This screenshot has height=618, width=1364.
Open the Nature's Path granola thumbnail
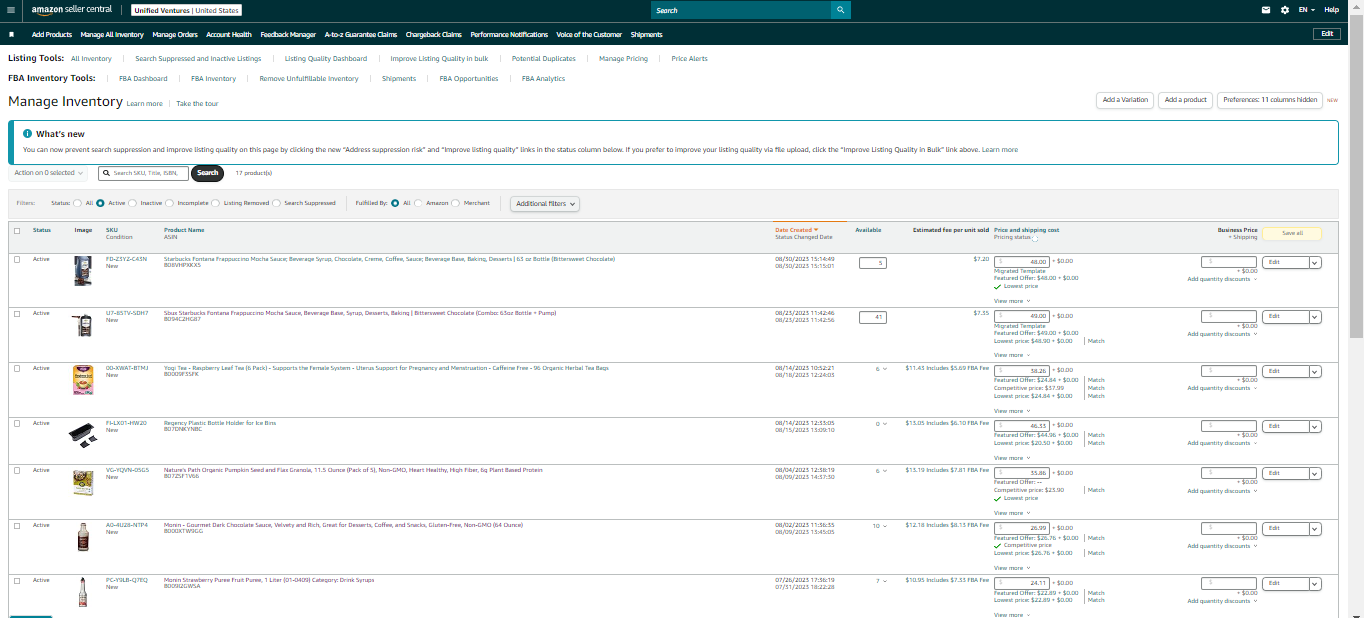[x=83, y=483]
